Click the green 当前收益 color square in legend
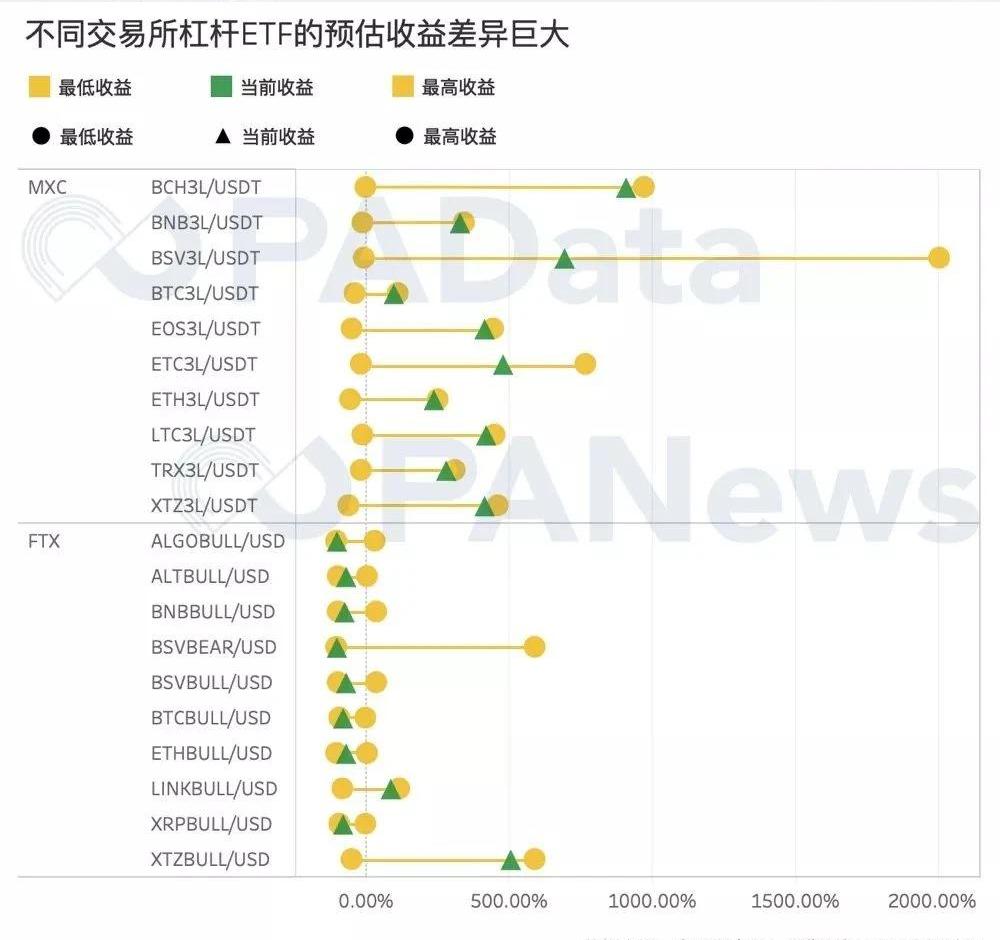 point(221,88)
